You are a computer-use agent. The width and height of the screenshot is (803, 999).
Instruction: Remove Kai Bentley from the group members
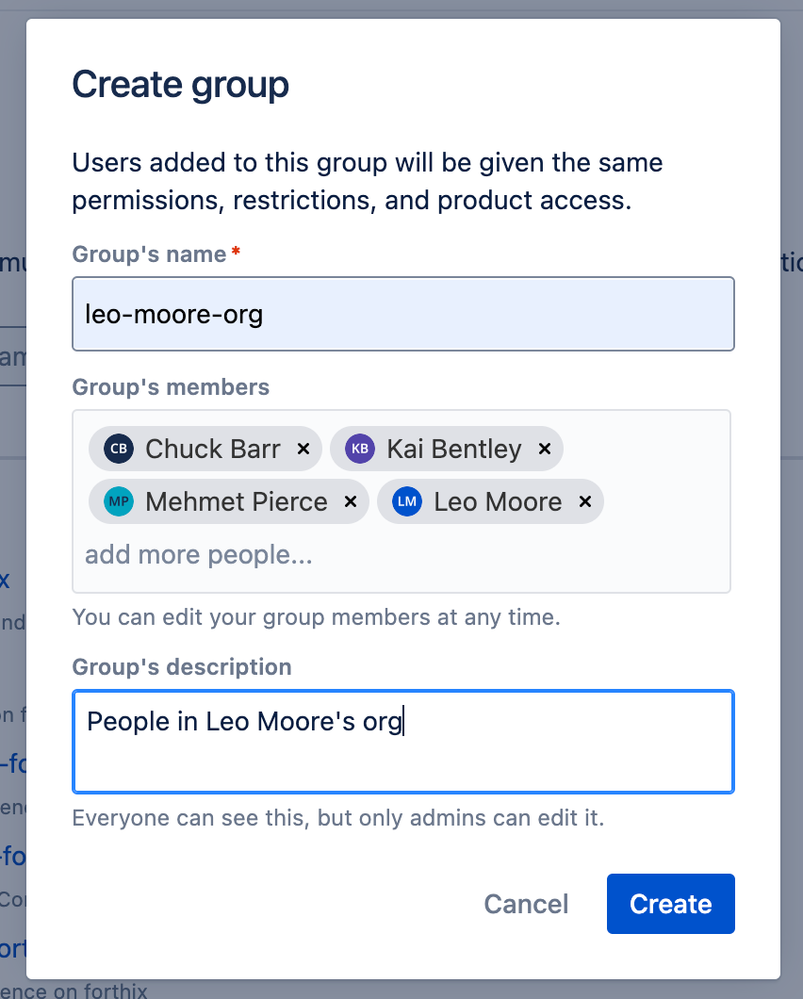[x=544, y=449]
